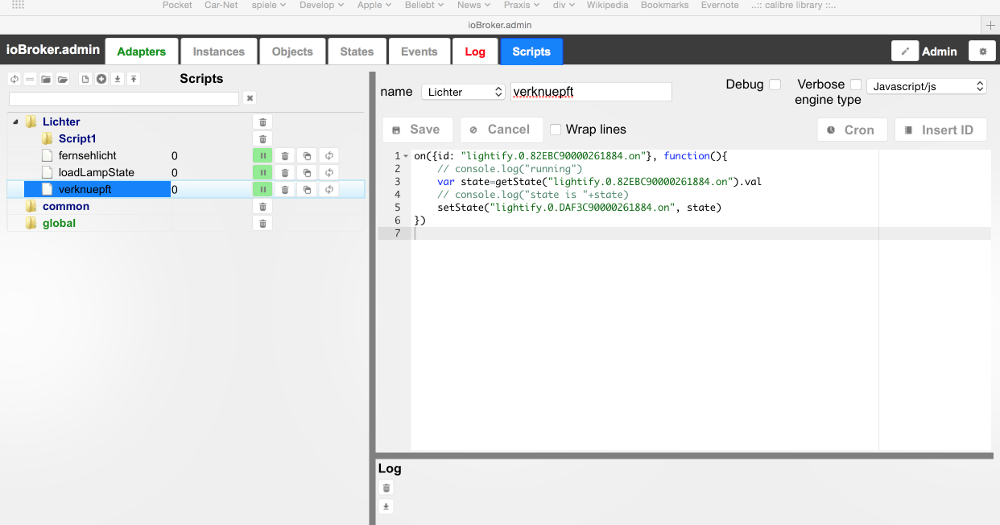Viewport: 1000px width, 525px height.
Task: Open the Praxis bookmarks dropdown
Action: click(x=522, y=5)
